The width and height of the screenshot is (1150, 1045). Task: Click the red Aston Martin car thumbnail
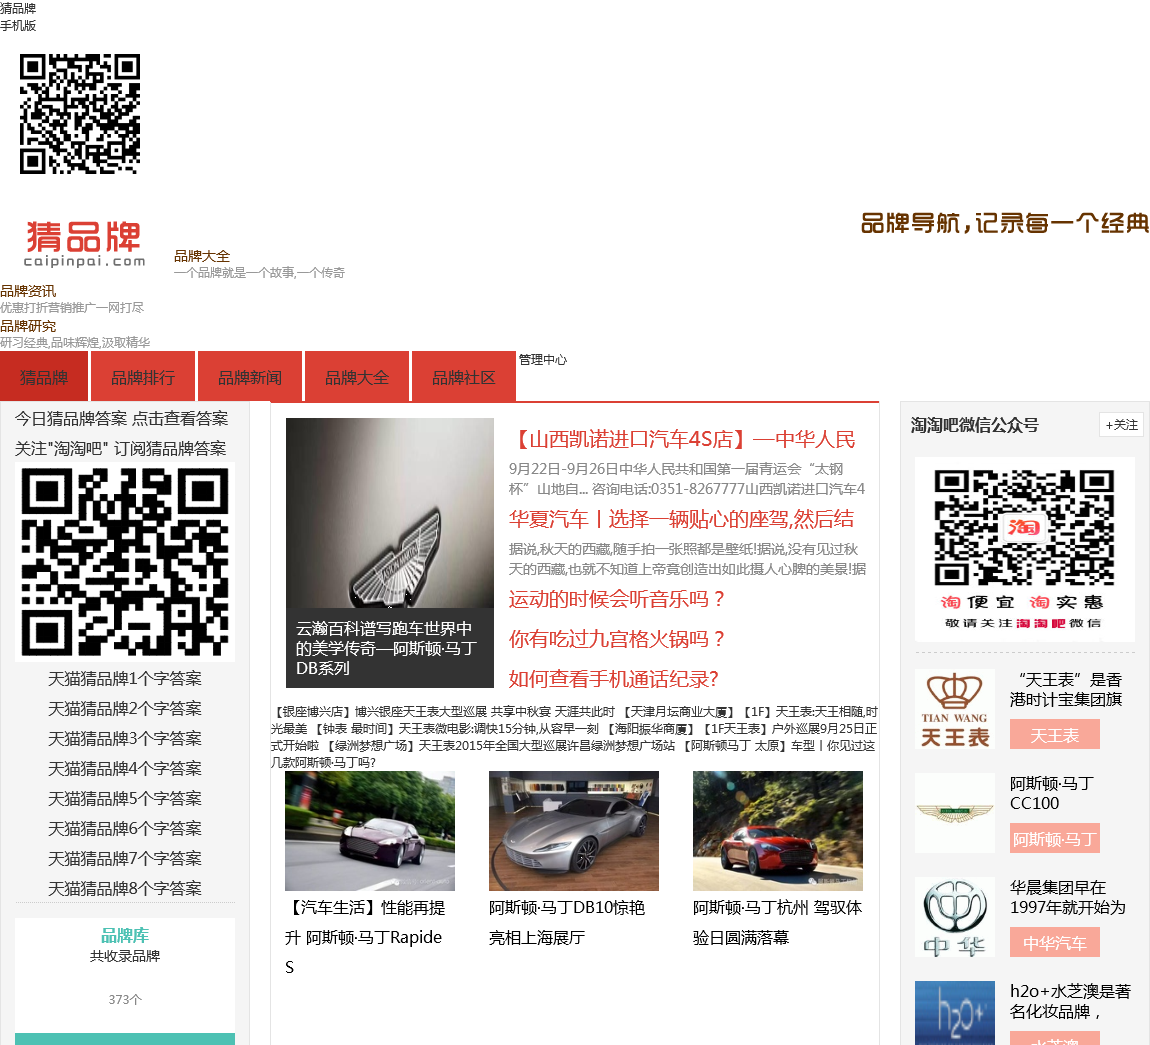point(778,831)
